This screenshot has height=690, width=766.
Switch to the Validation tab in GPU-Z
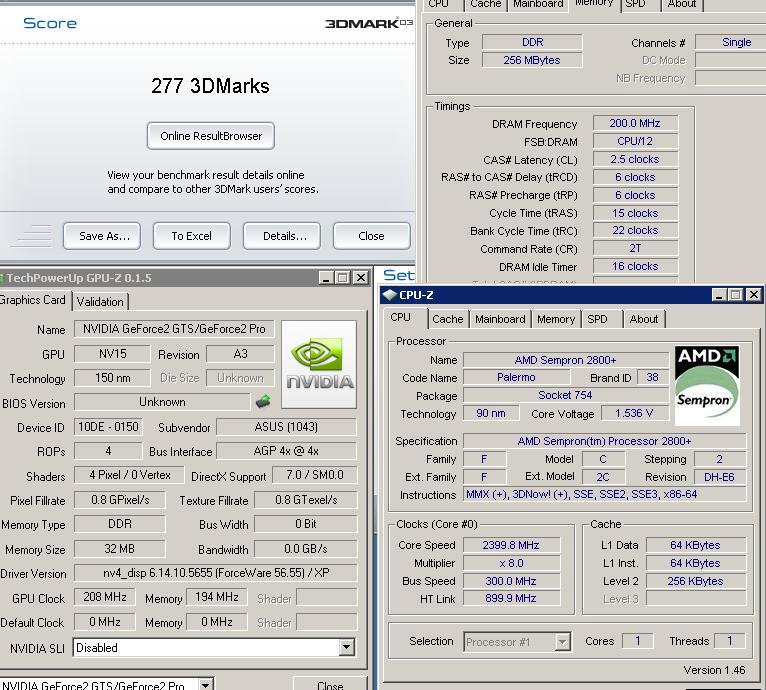pos(100,302)
